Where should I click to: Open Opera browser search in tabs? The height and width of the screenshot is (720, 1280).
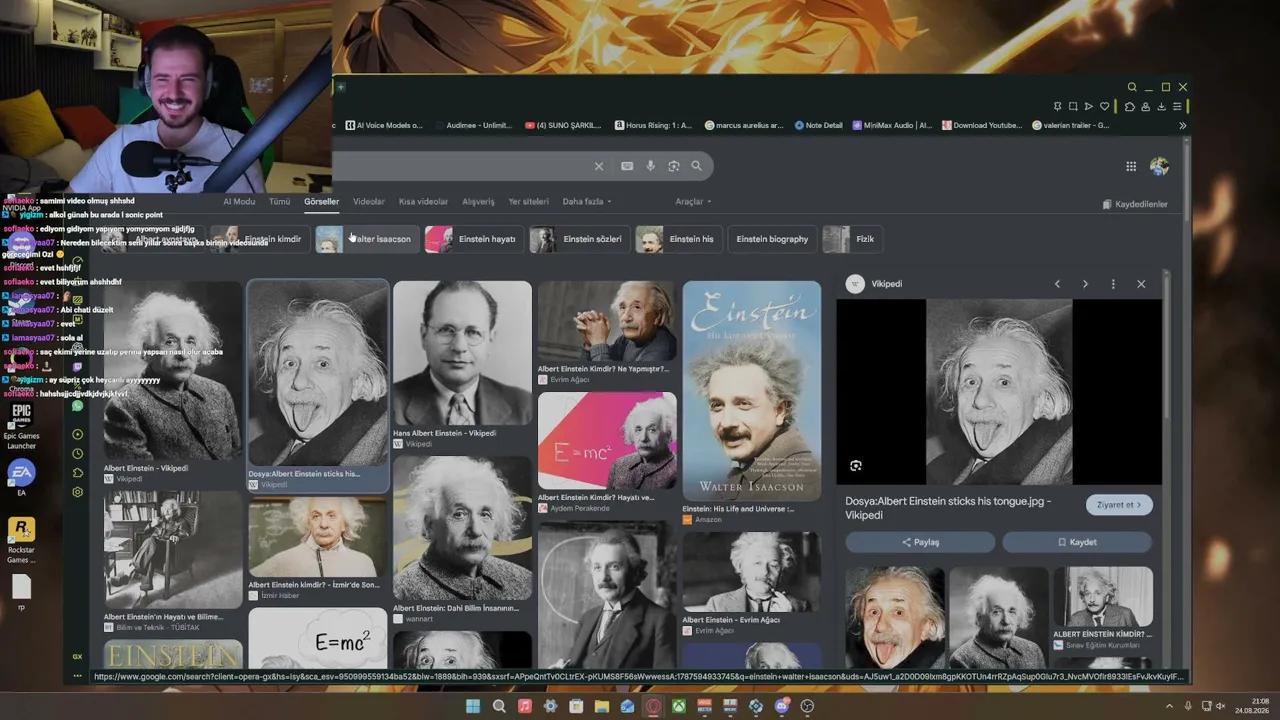point(1132,87)
